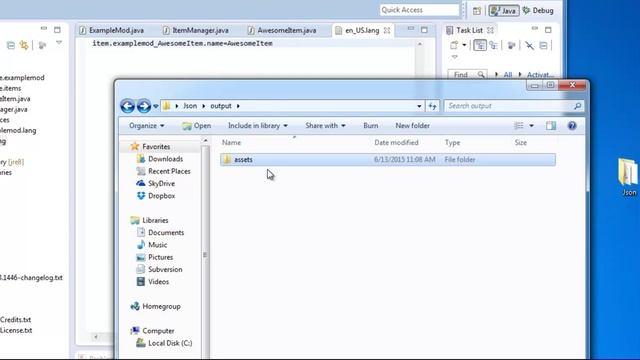The image size is (640, 360).
Task: Open the Organize menu
Action: 147,126
